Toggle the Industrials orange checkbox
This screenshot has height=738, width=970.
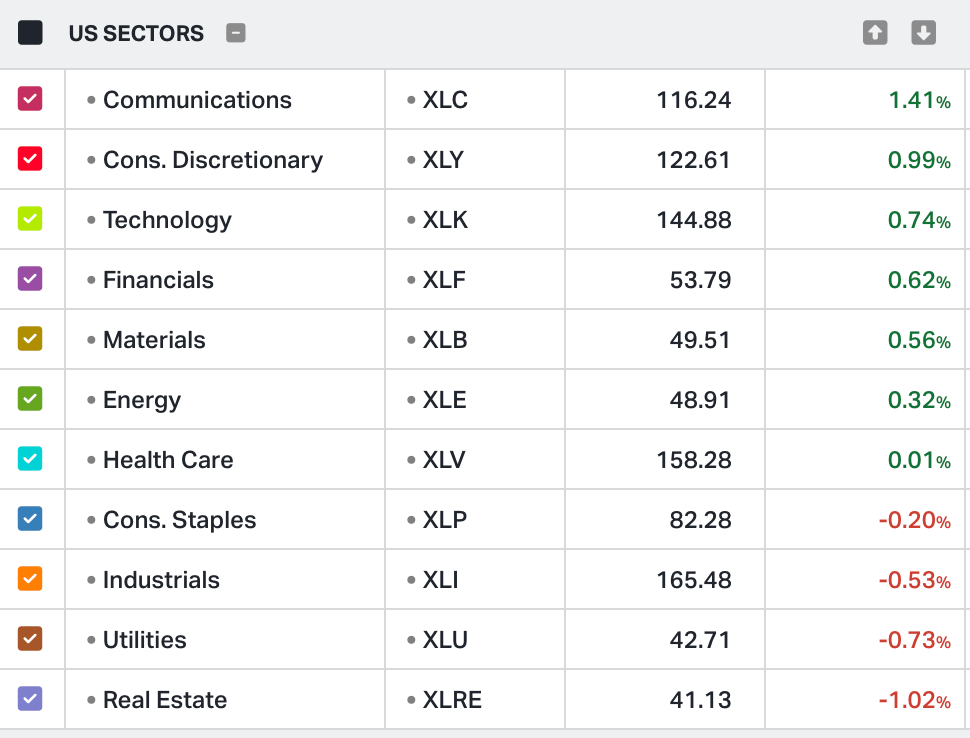click(x=30, y=579)
